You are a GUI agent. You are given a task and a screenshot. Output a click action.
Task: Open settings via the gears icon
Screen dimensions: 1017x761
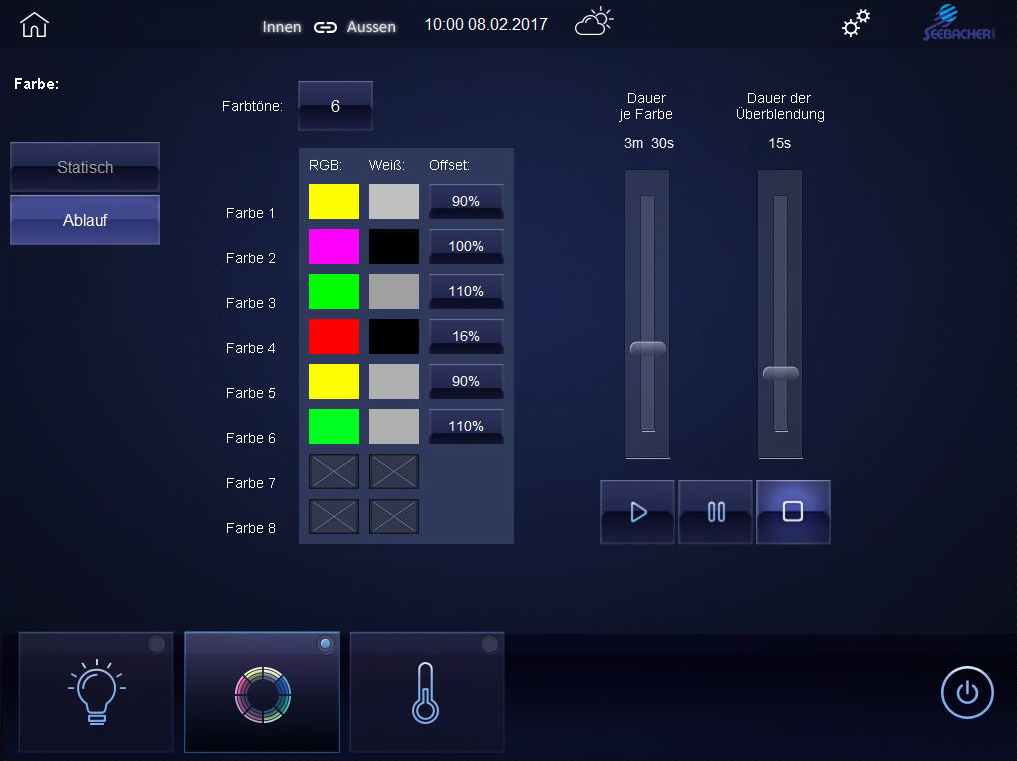(855, 24)
